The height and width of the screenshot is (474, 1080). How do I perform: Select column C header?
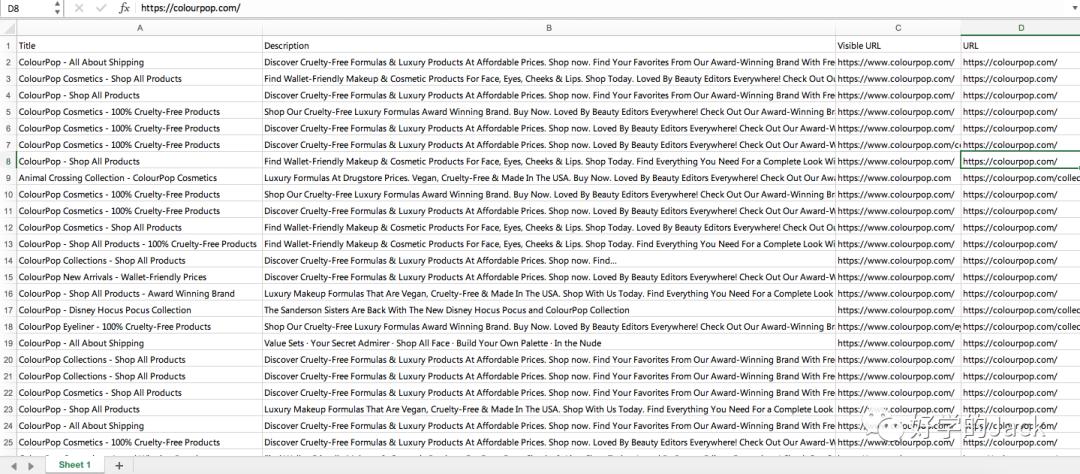coord(898,28)
